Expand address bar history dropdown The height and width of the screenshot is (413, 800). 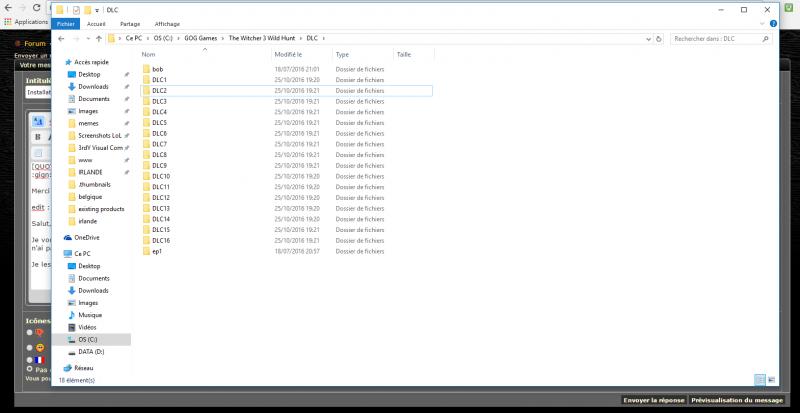pyautogui.click(x=648, y=39)
